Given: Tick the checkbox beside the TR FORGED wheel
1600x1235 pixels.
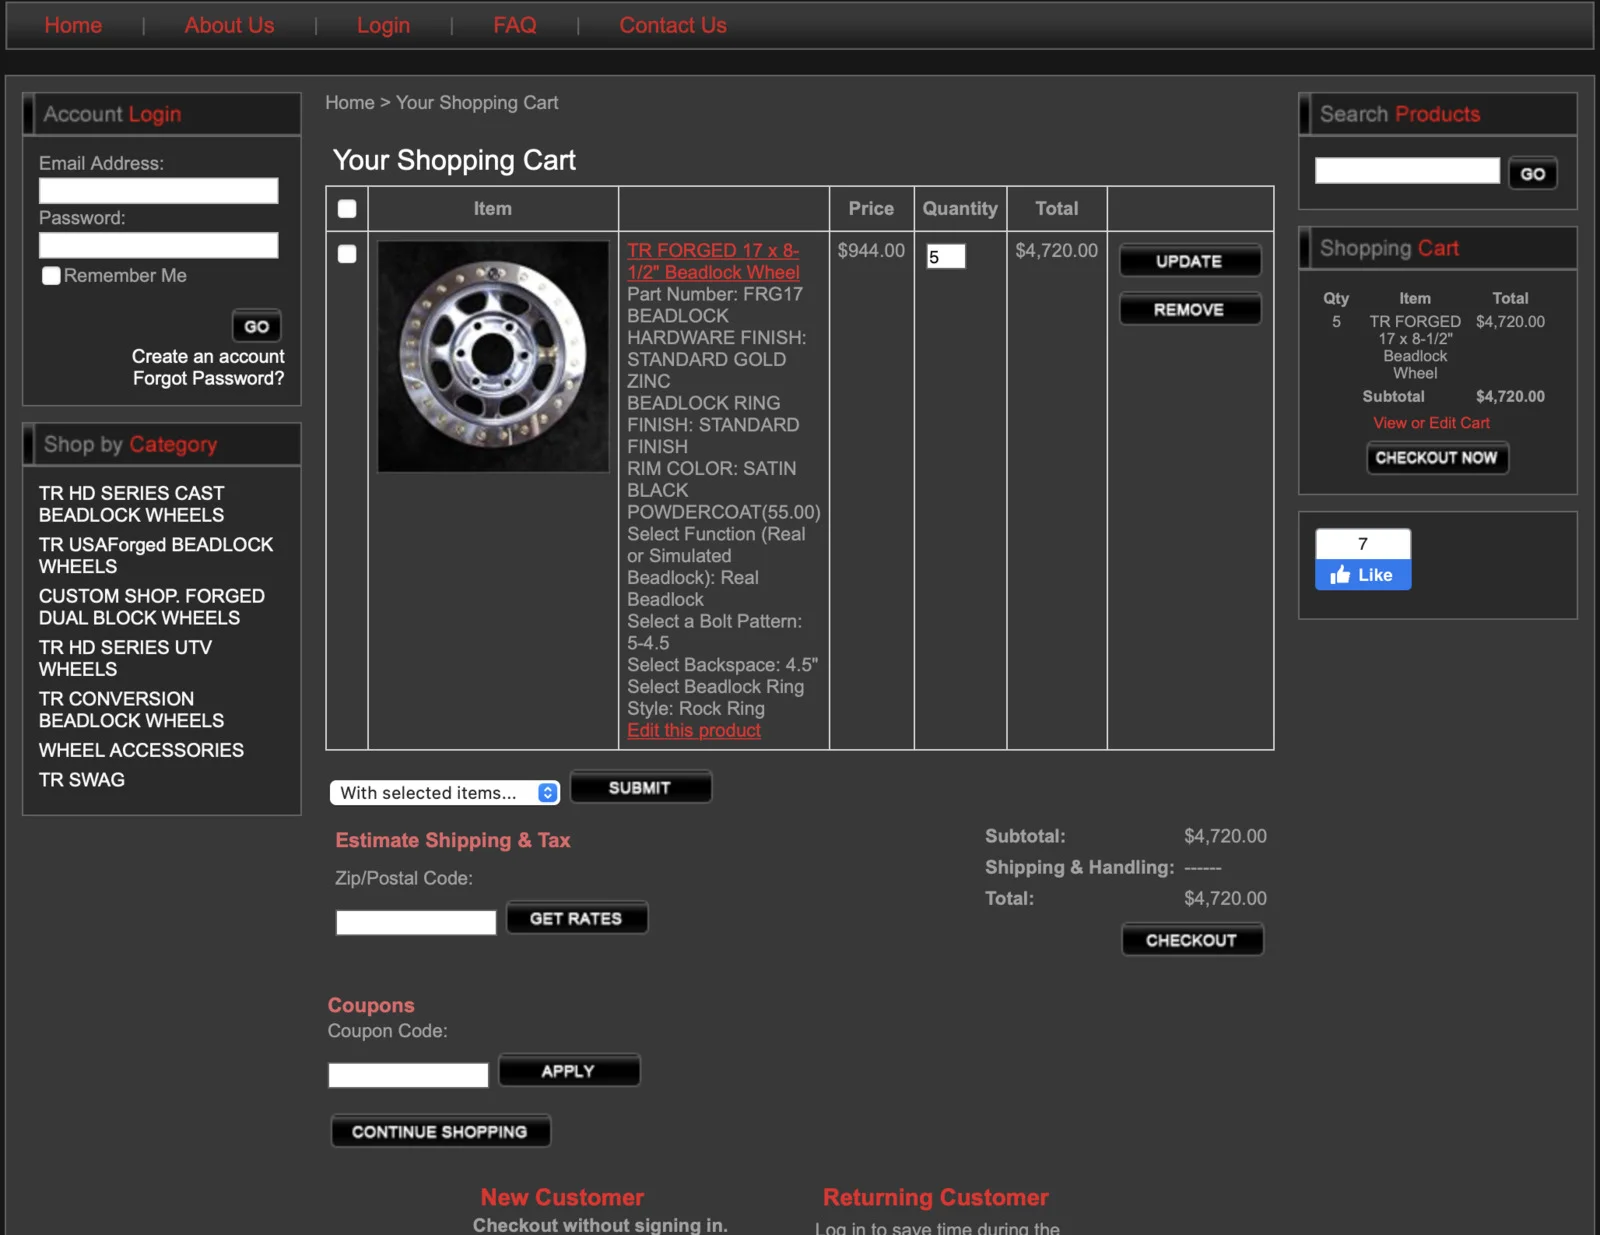Looking at the screenshot, I should point(347,254).
